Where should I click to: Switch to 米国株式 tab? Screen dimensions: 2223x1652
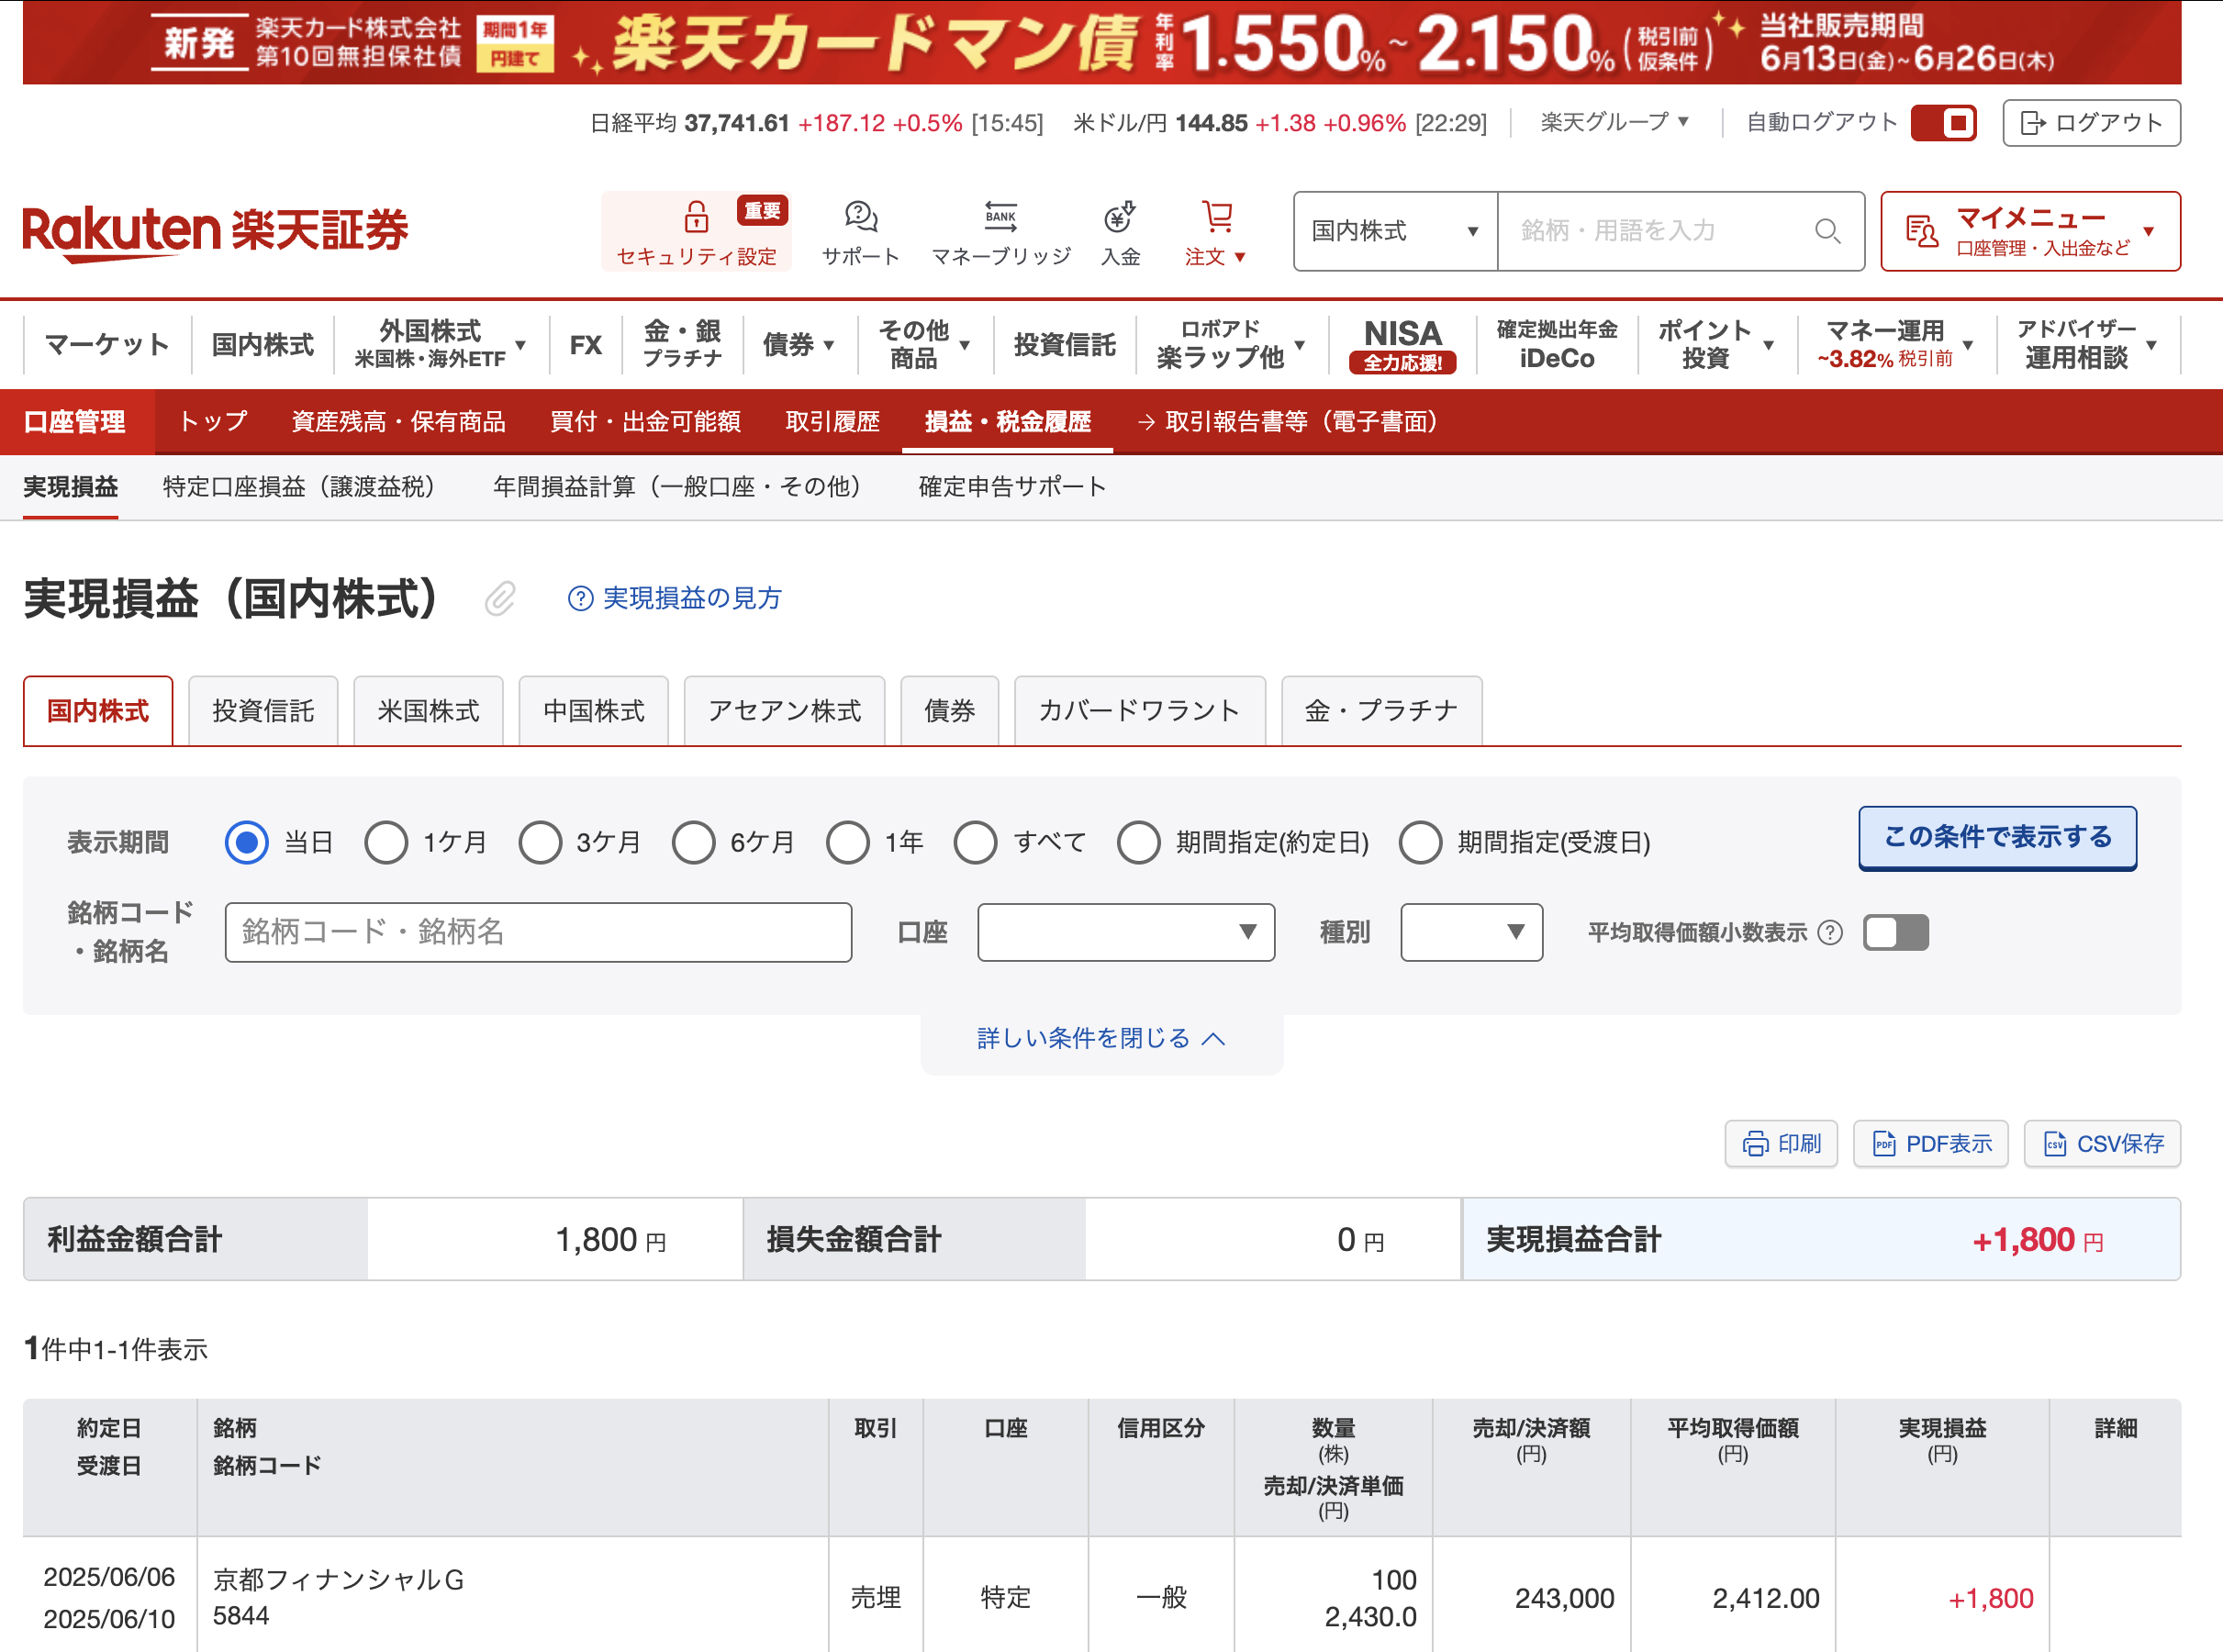428,711
